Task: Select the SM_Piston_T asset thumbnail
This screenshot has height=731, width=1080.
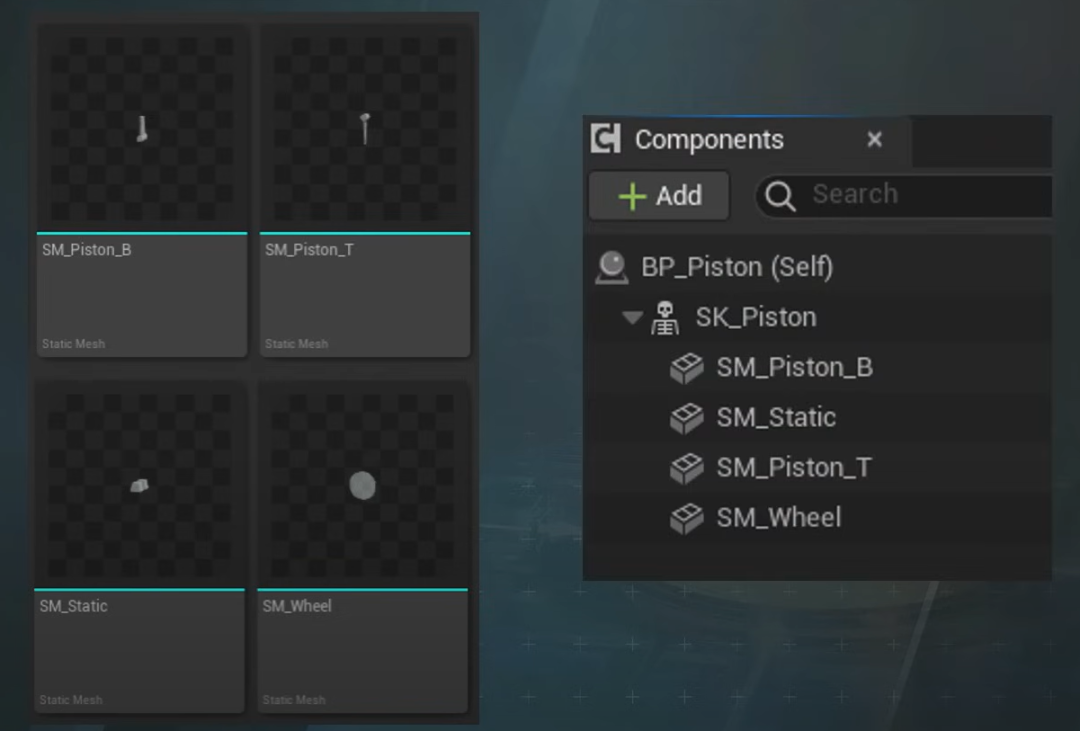Action: point(365,129)
